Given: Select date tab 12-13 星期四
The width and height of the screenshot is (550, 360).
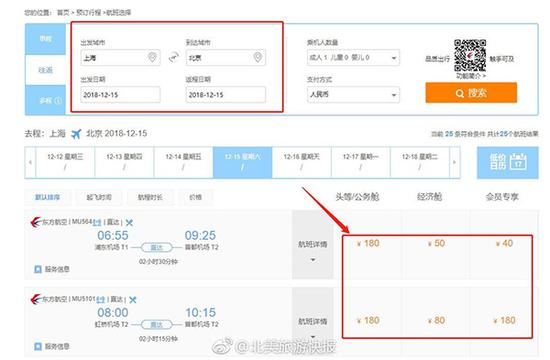Looking at the screenshot, I should click(x=124, y=162).
